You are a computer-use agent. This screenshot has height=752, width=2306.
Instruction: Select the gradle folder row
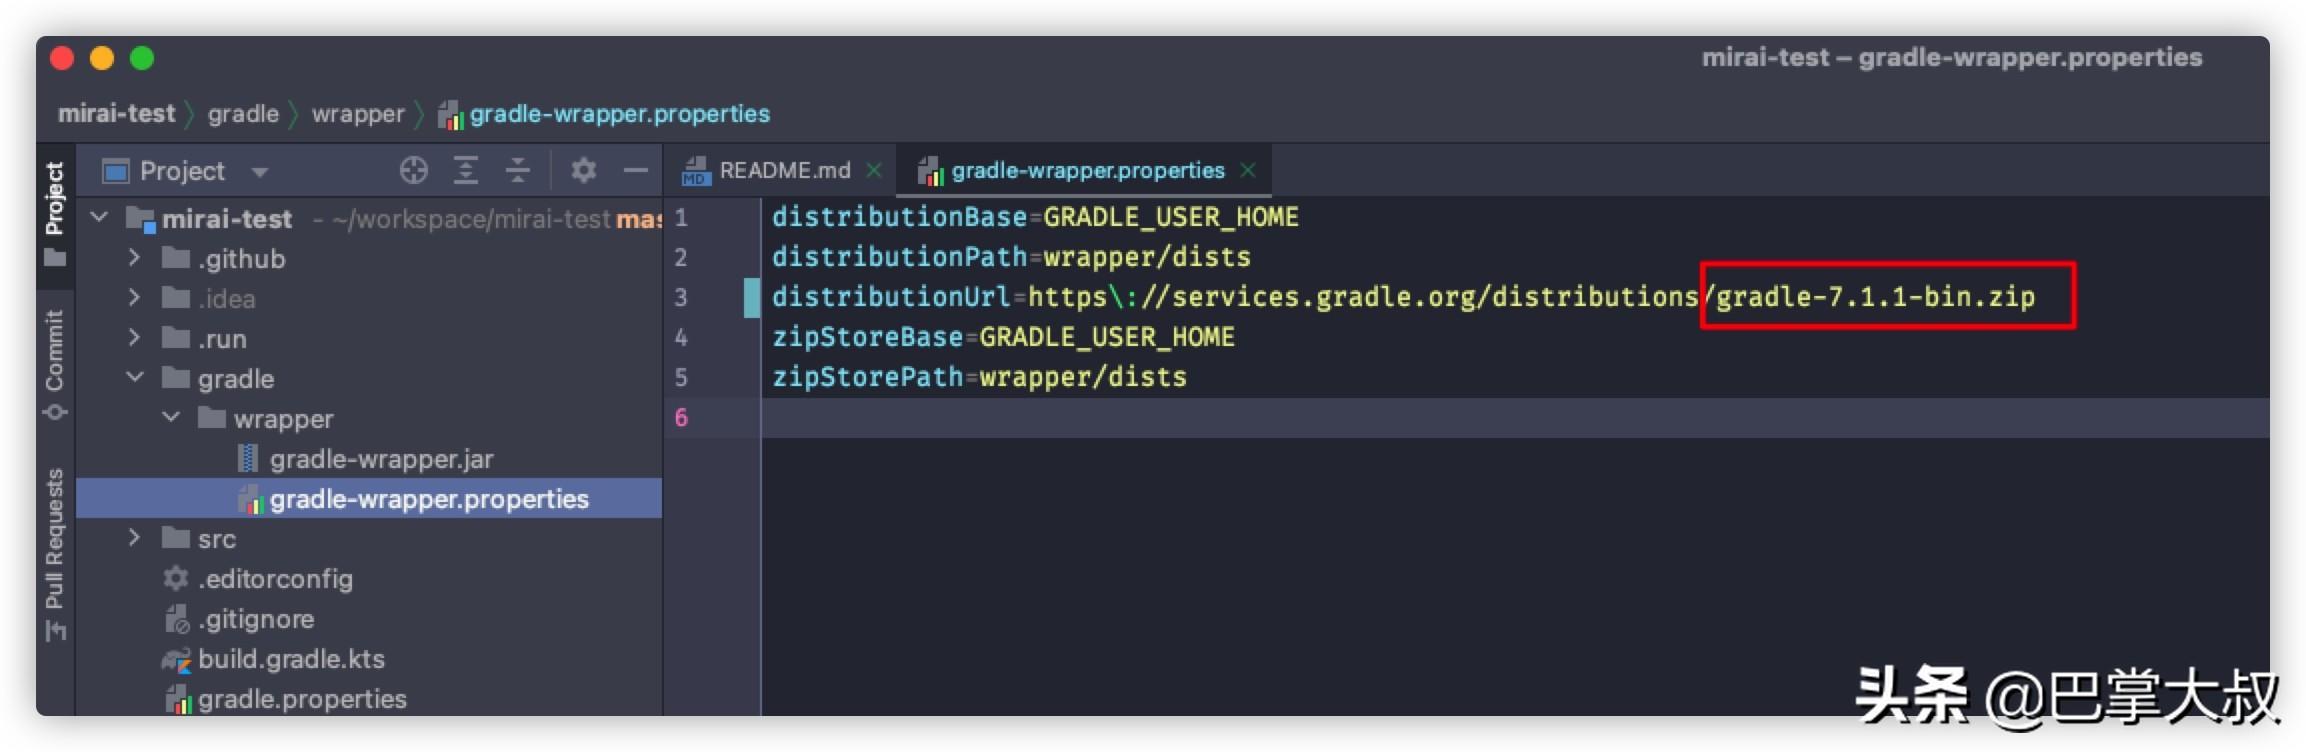[x=370, y=378]
